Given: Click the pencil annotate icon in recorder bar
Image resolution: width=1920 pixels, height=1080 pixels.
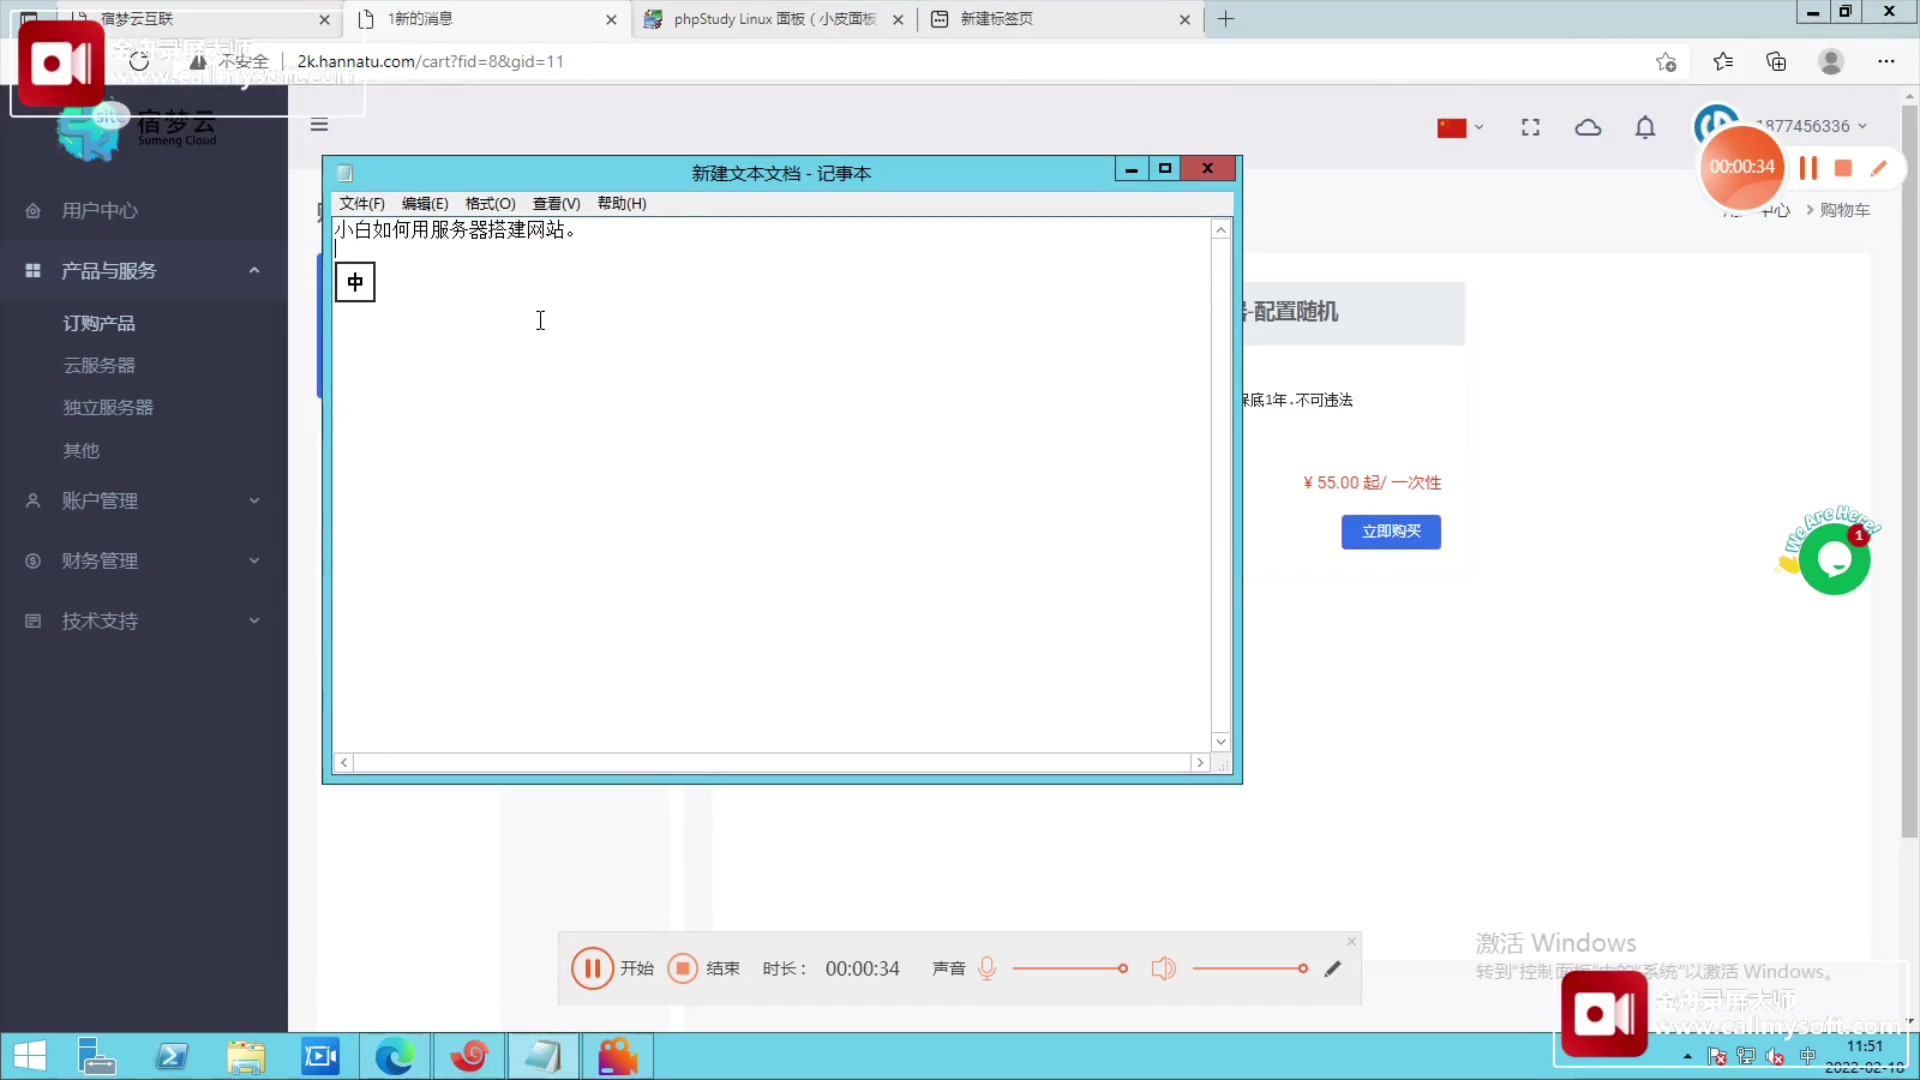Looking at the screenshot, I should pyautogui.click(x=1332, y=968).
